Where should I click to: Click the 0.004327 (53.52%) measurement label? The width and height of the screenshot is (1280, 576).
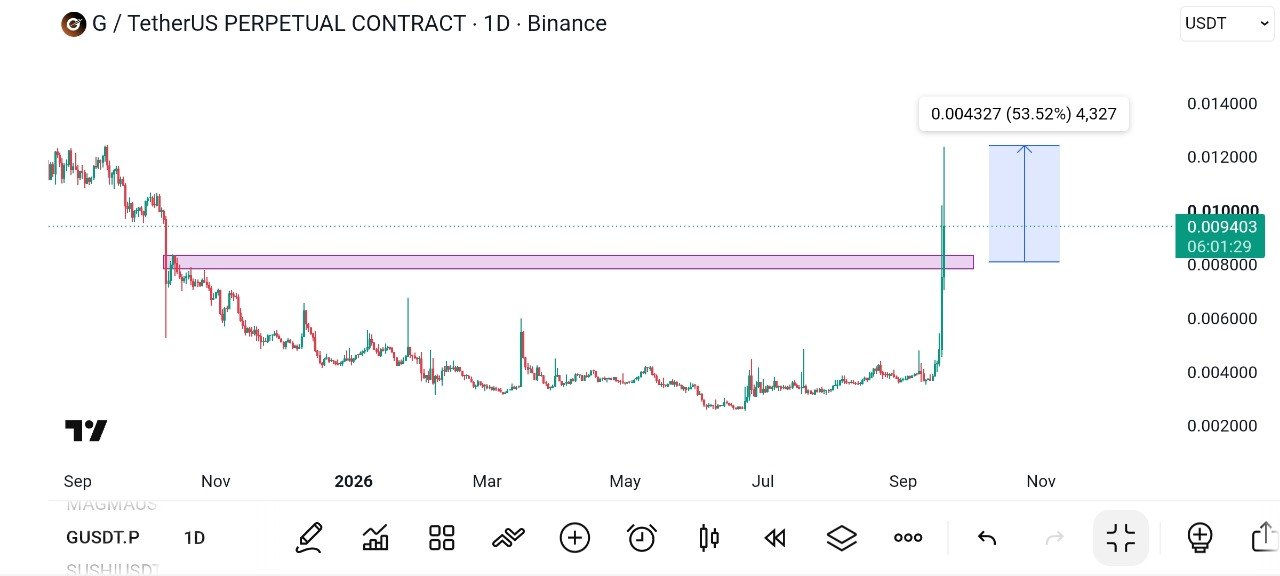coord(1024,114)
